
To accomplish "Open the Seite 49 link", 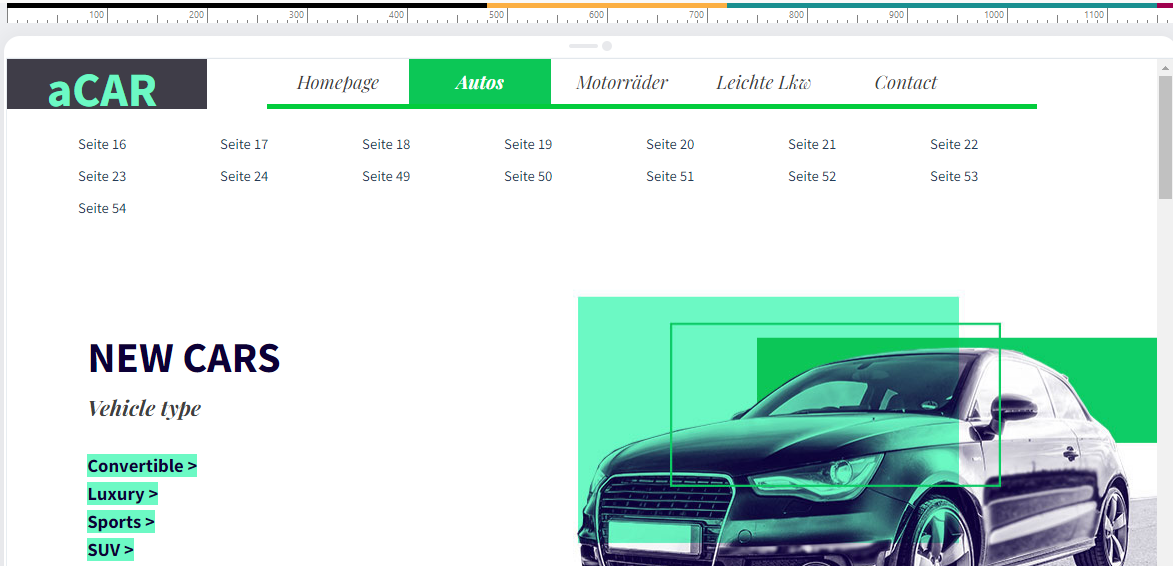I will coord(386,177).
